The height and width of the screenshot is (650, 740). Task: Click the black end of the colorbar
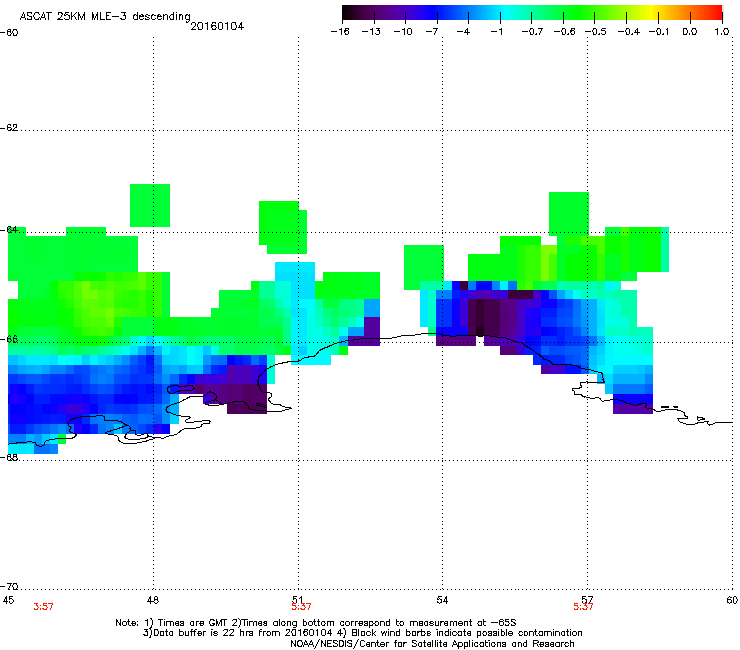point(347,12)
